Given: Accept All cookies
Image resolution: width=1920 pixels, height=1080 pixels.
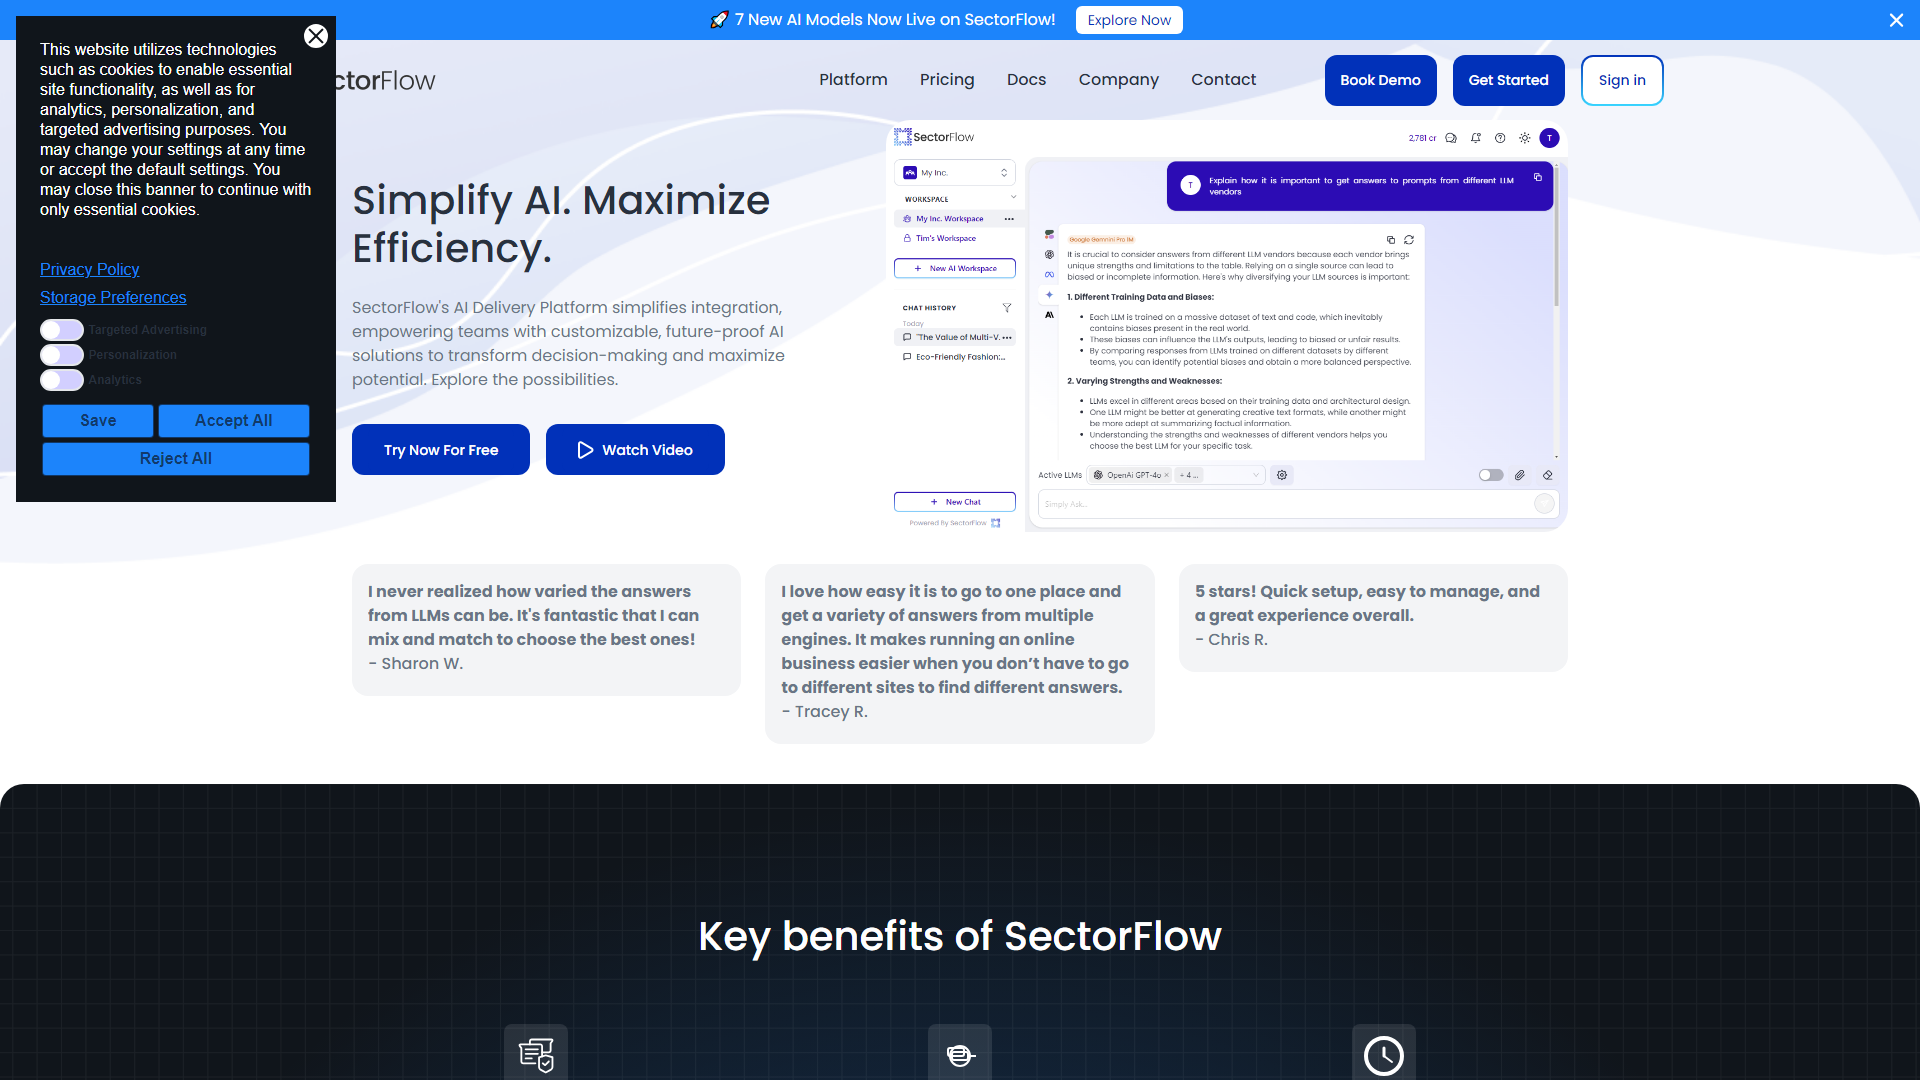Looking at the screenshot, I should coord(234,421).
